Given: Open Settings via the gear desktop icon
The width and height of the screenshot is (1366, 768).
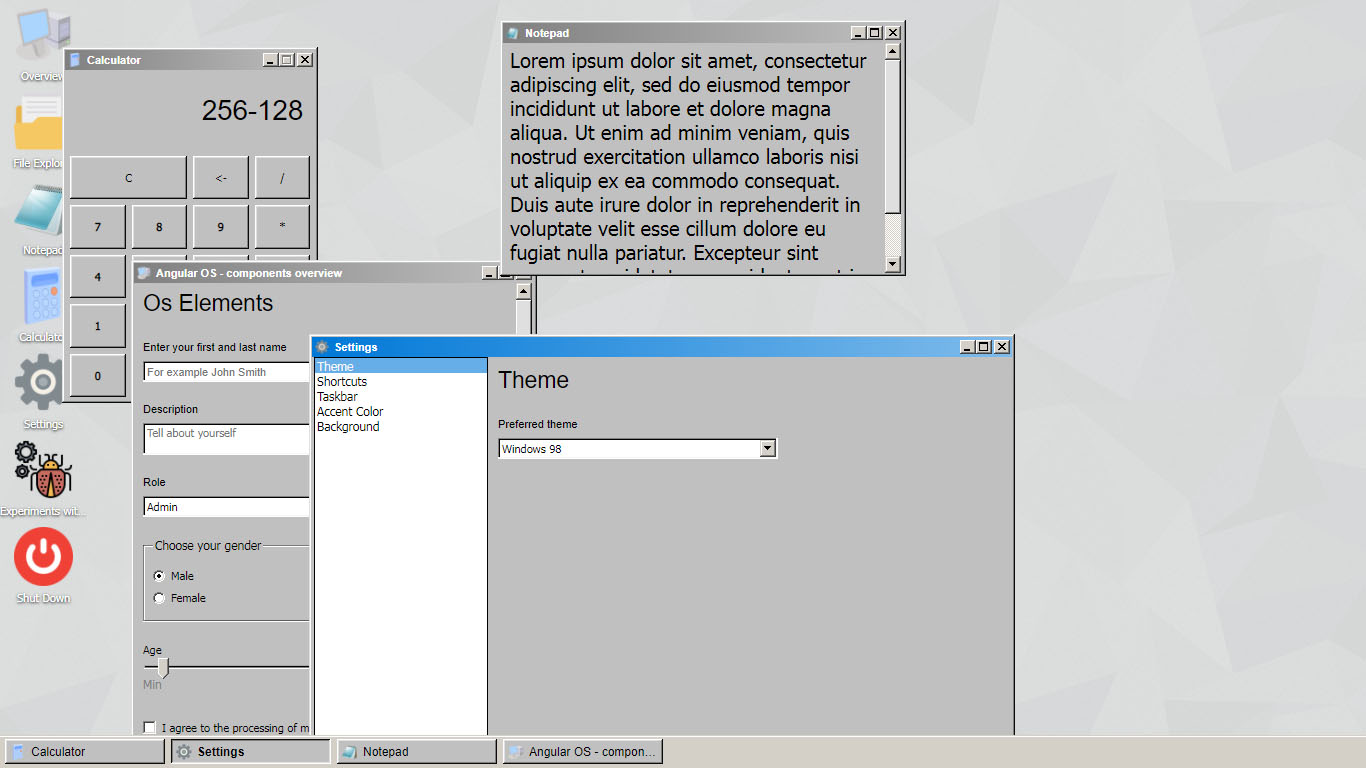Looking at the screenshot, I should [x=38, y=382].
